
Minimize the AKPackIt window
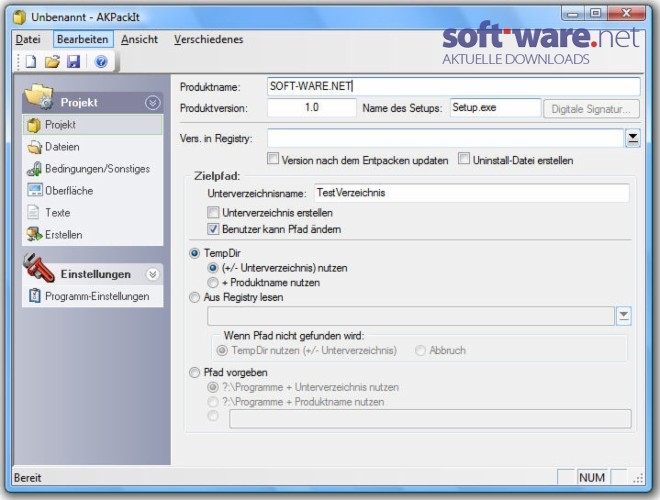click(572, 13)
